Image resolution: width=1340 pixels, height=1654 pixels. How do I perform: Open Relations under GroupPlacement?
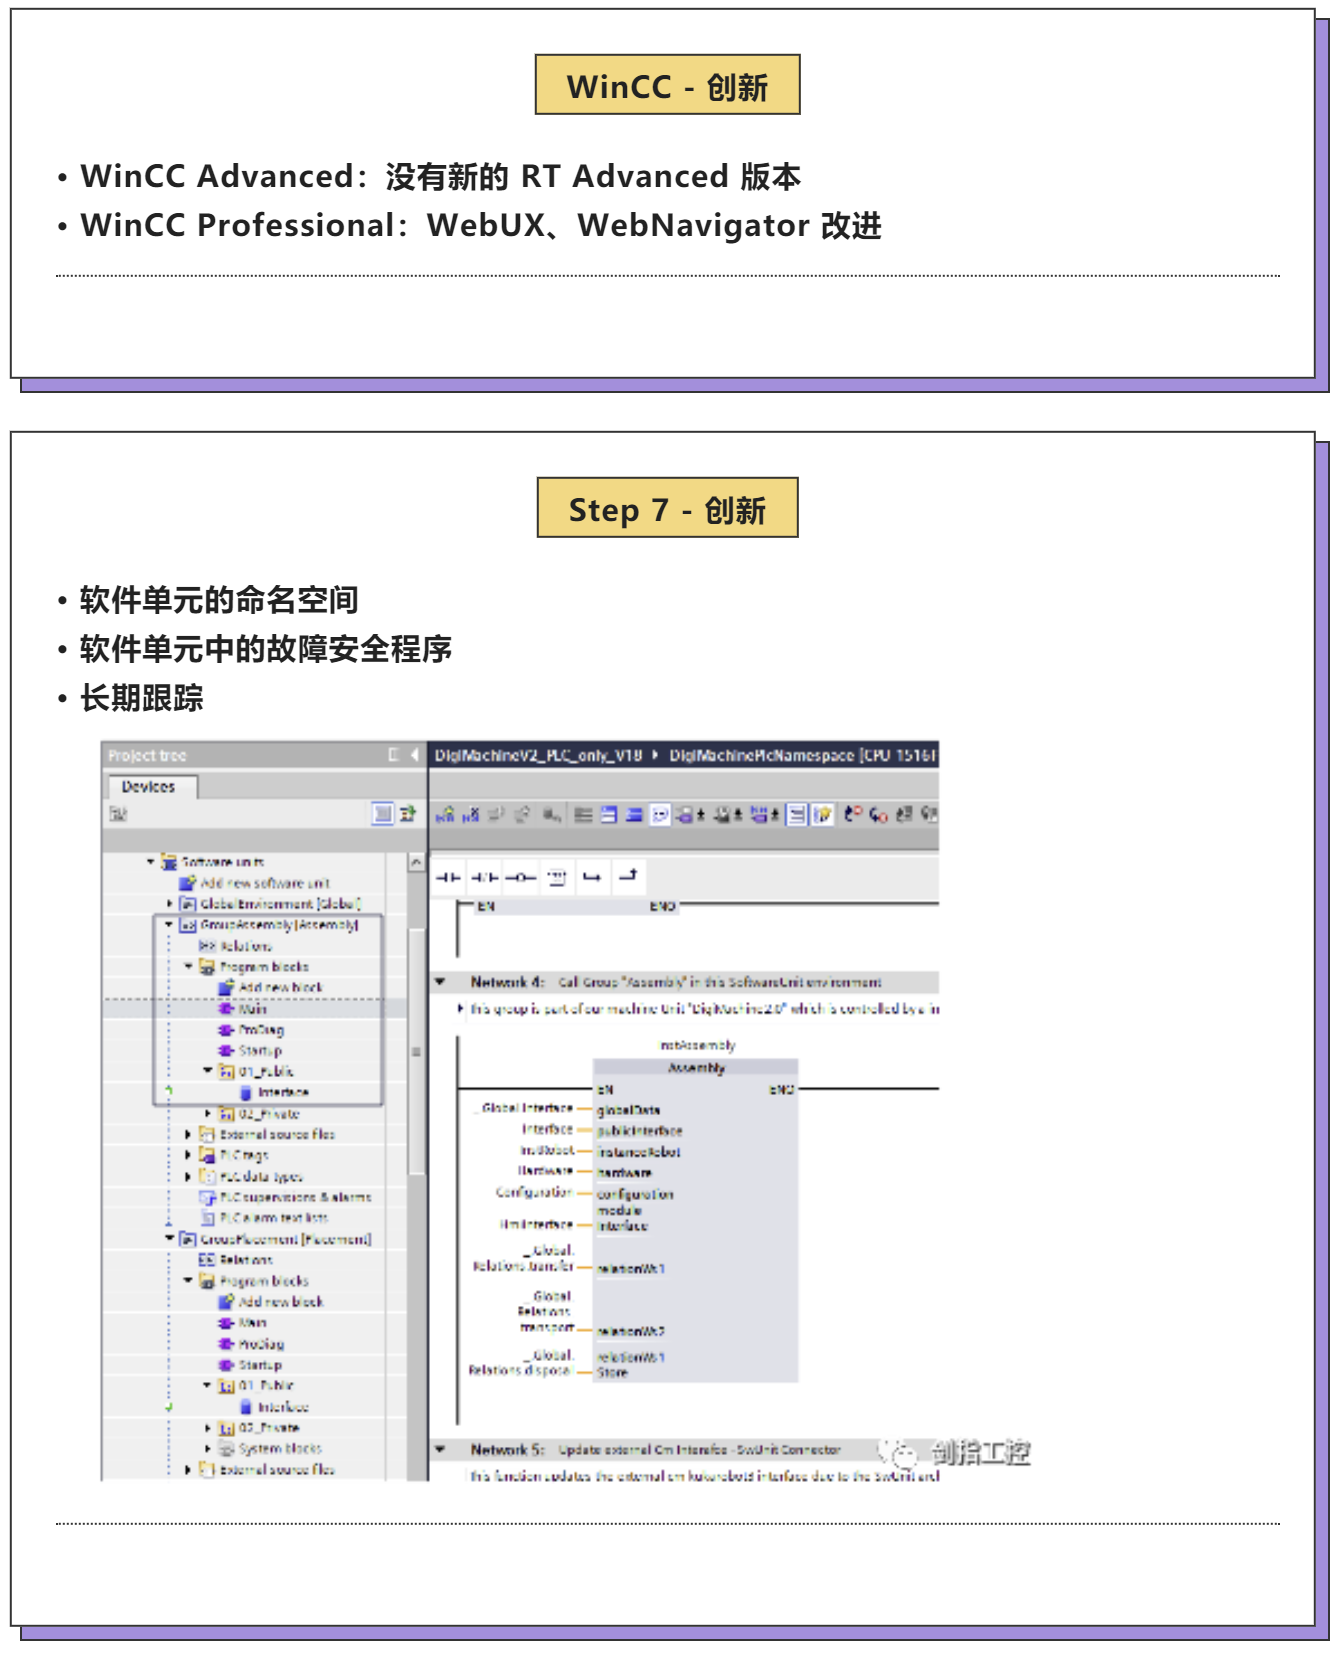pos(236,1260)
